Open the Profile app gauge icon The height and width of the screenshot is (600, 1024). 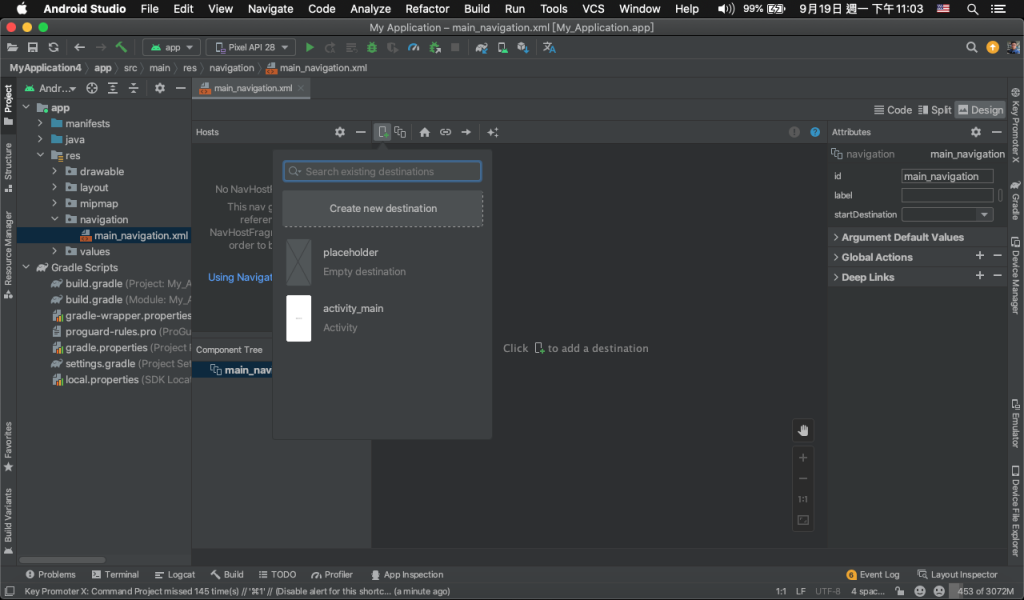pyautogui.click(x=413, y=48)
